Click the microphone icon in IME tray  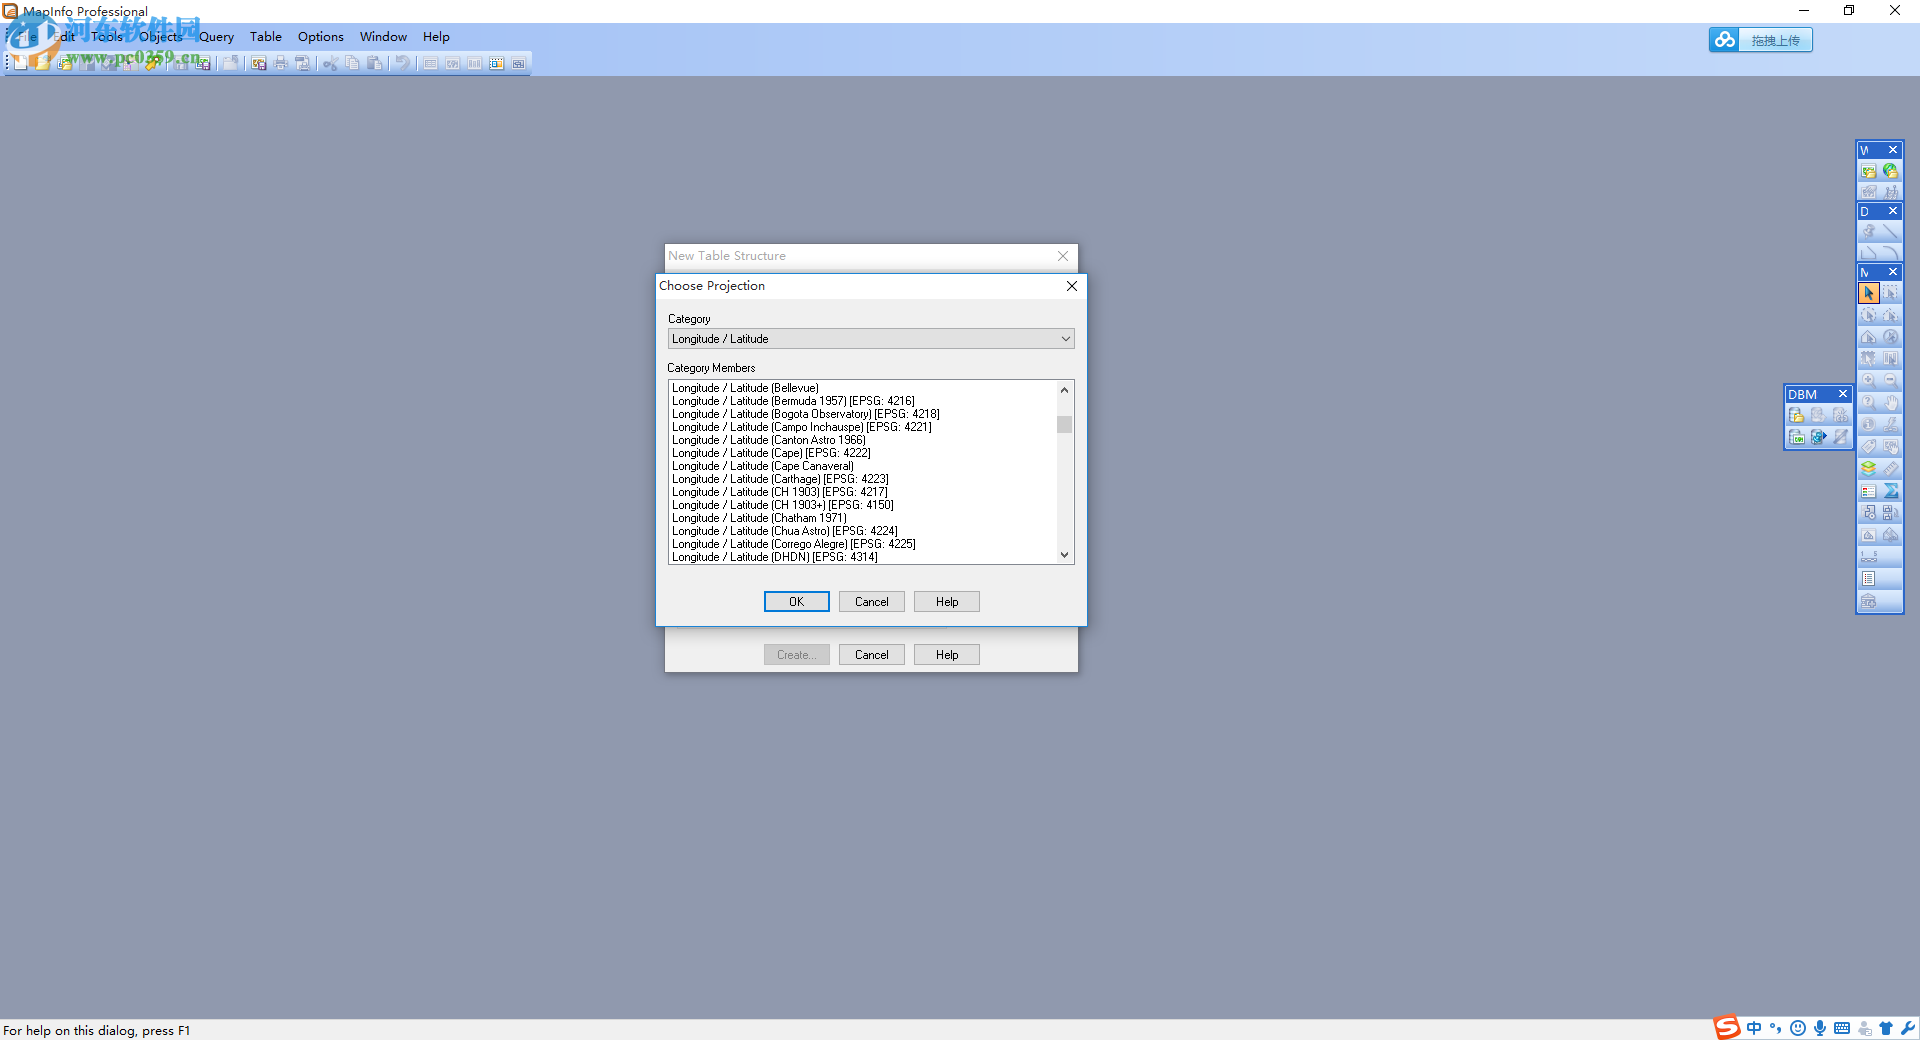[1820, 1028]
